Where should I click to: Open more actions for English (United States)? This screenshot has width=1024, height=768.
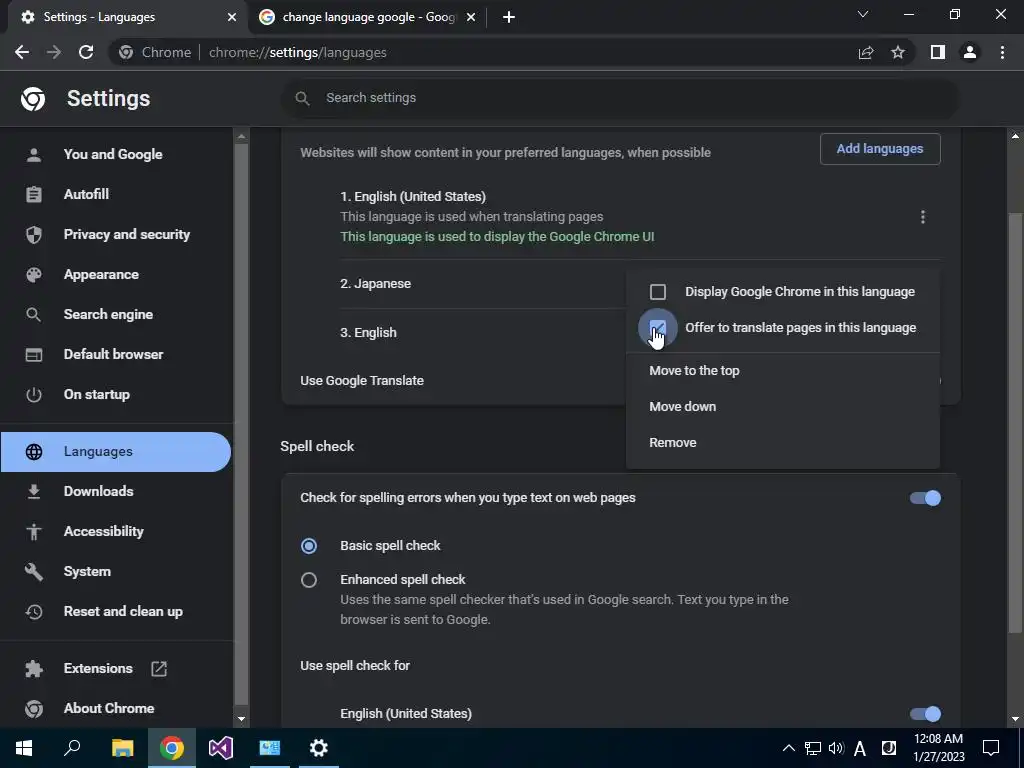pos(923,217)
